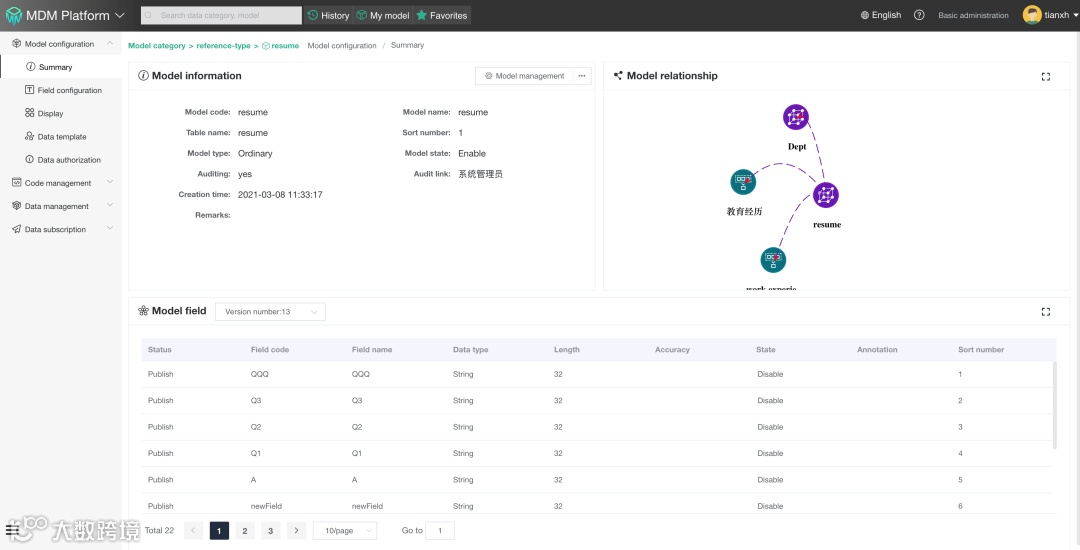Open the help question mark icon
1080x550 pixels.
[x=919, y=15]
